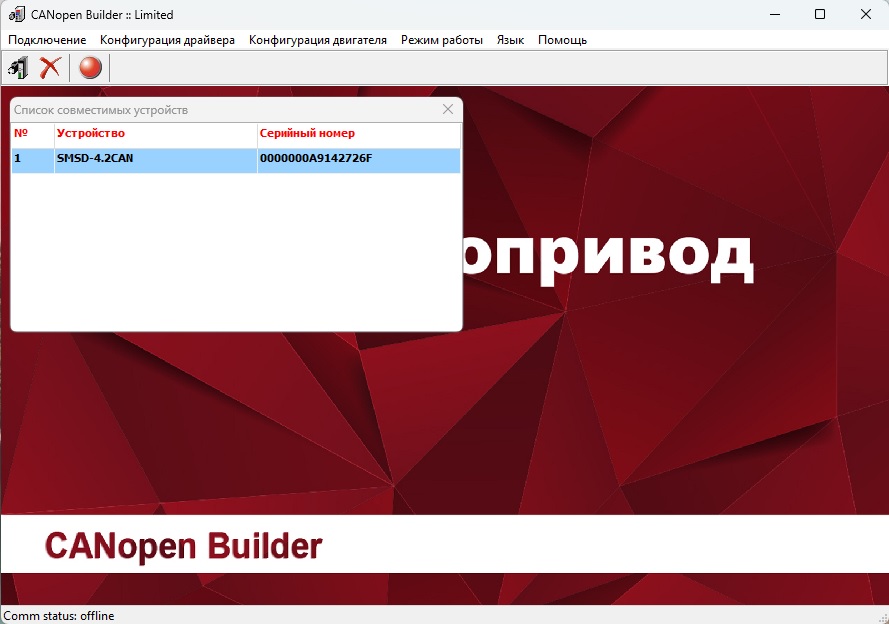
Task: Close the Список совместимых устройств panel
Action: pyautogui.click(x=448, y=109)
